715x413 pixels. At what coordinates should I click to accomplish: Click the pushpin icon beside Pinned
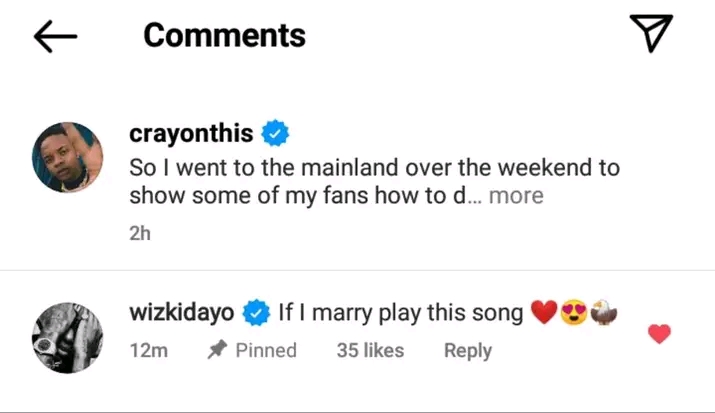(x=215, y=350)
